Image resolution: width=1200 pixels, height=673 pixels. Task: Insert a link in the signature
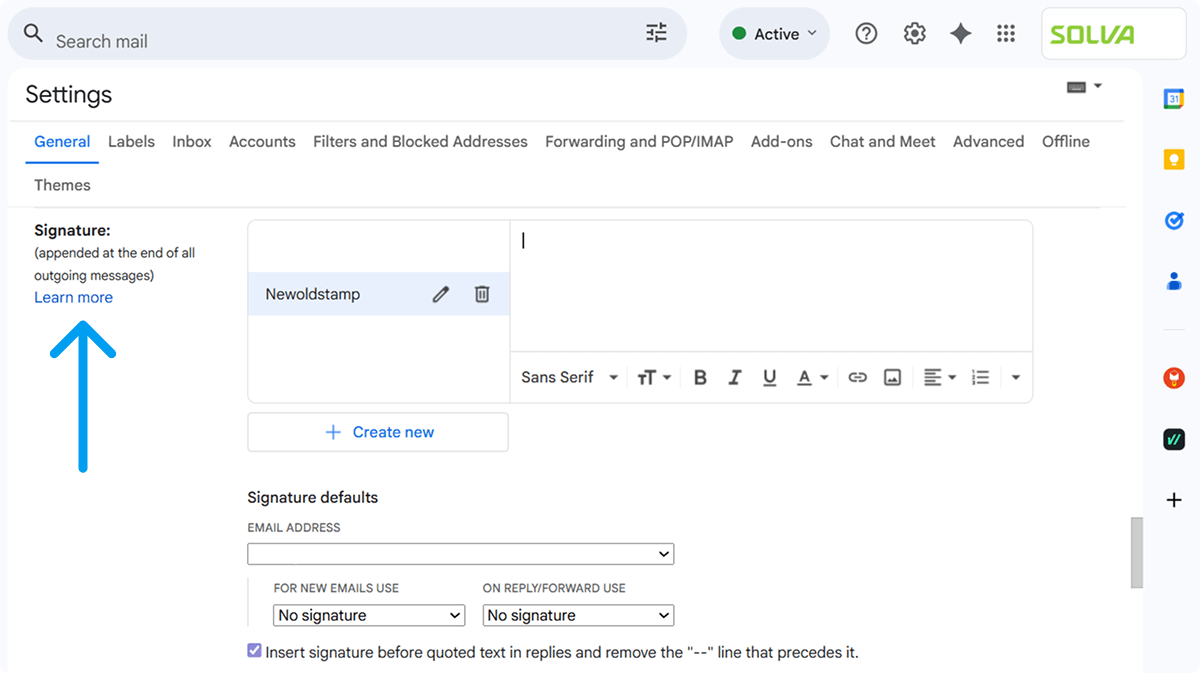(x=857, y=377)
